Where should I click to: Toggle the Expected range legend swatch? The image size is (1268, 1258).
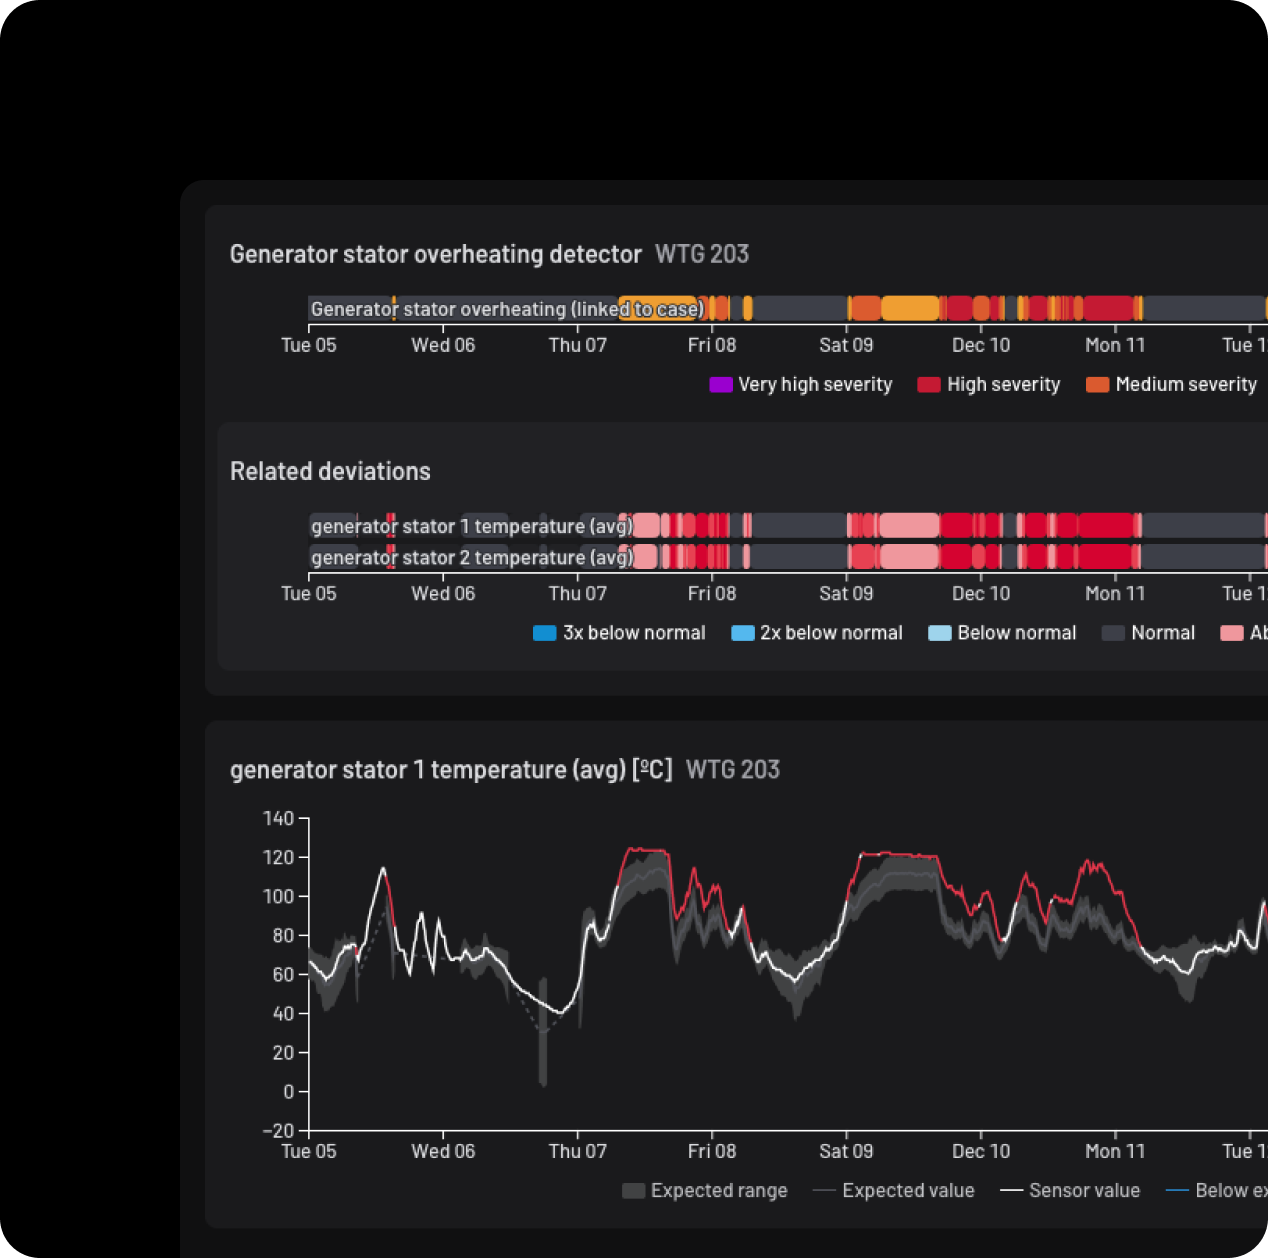click(x=633, y=1191)
